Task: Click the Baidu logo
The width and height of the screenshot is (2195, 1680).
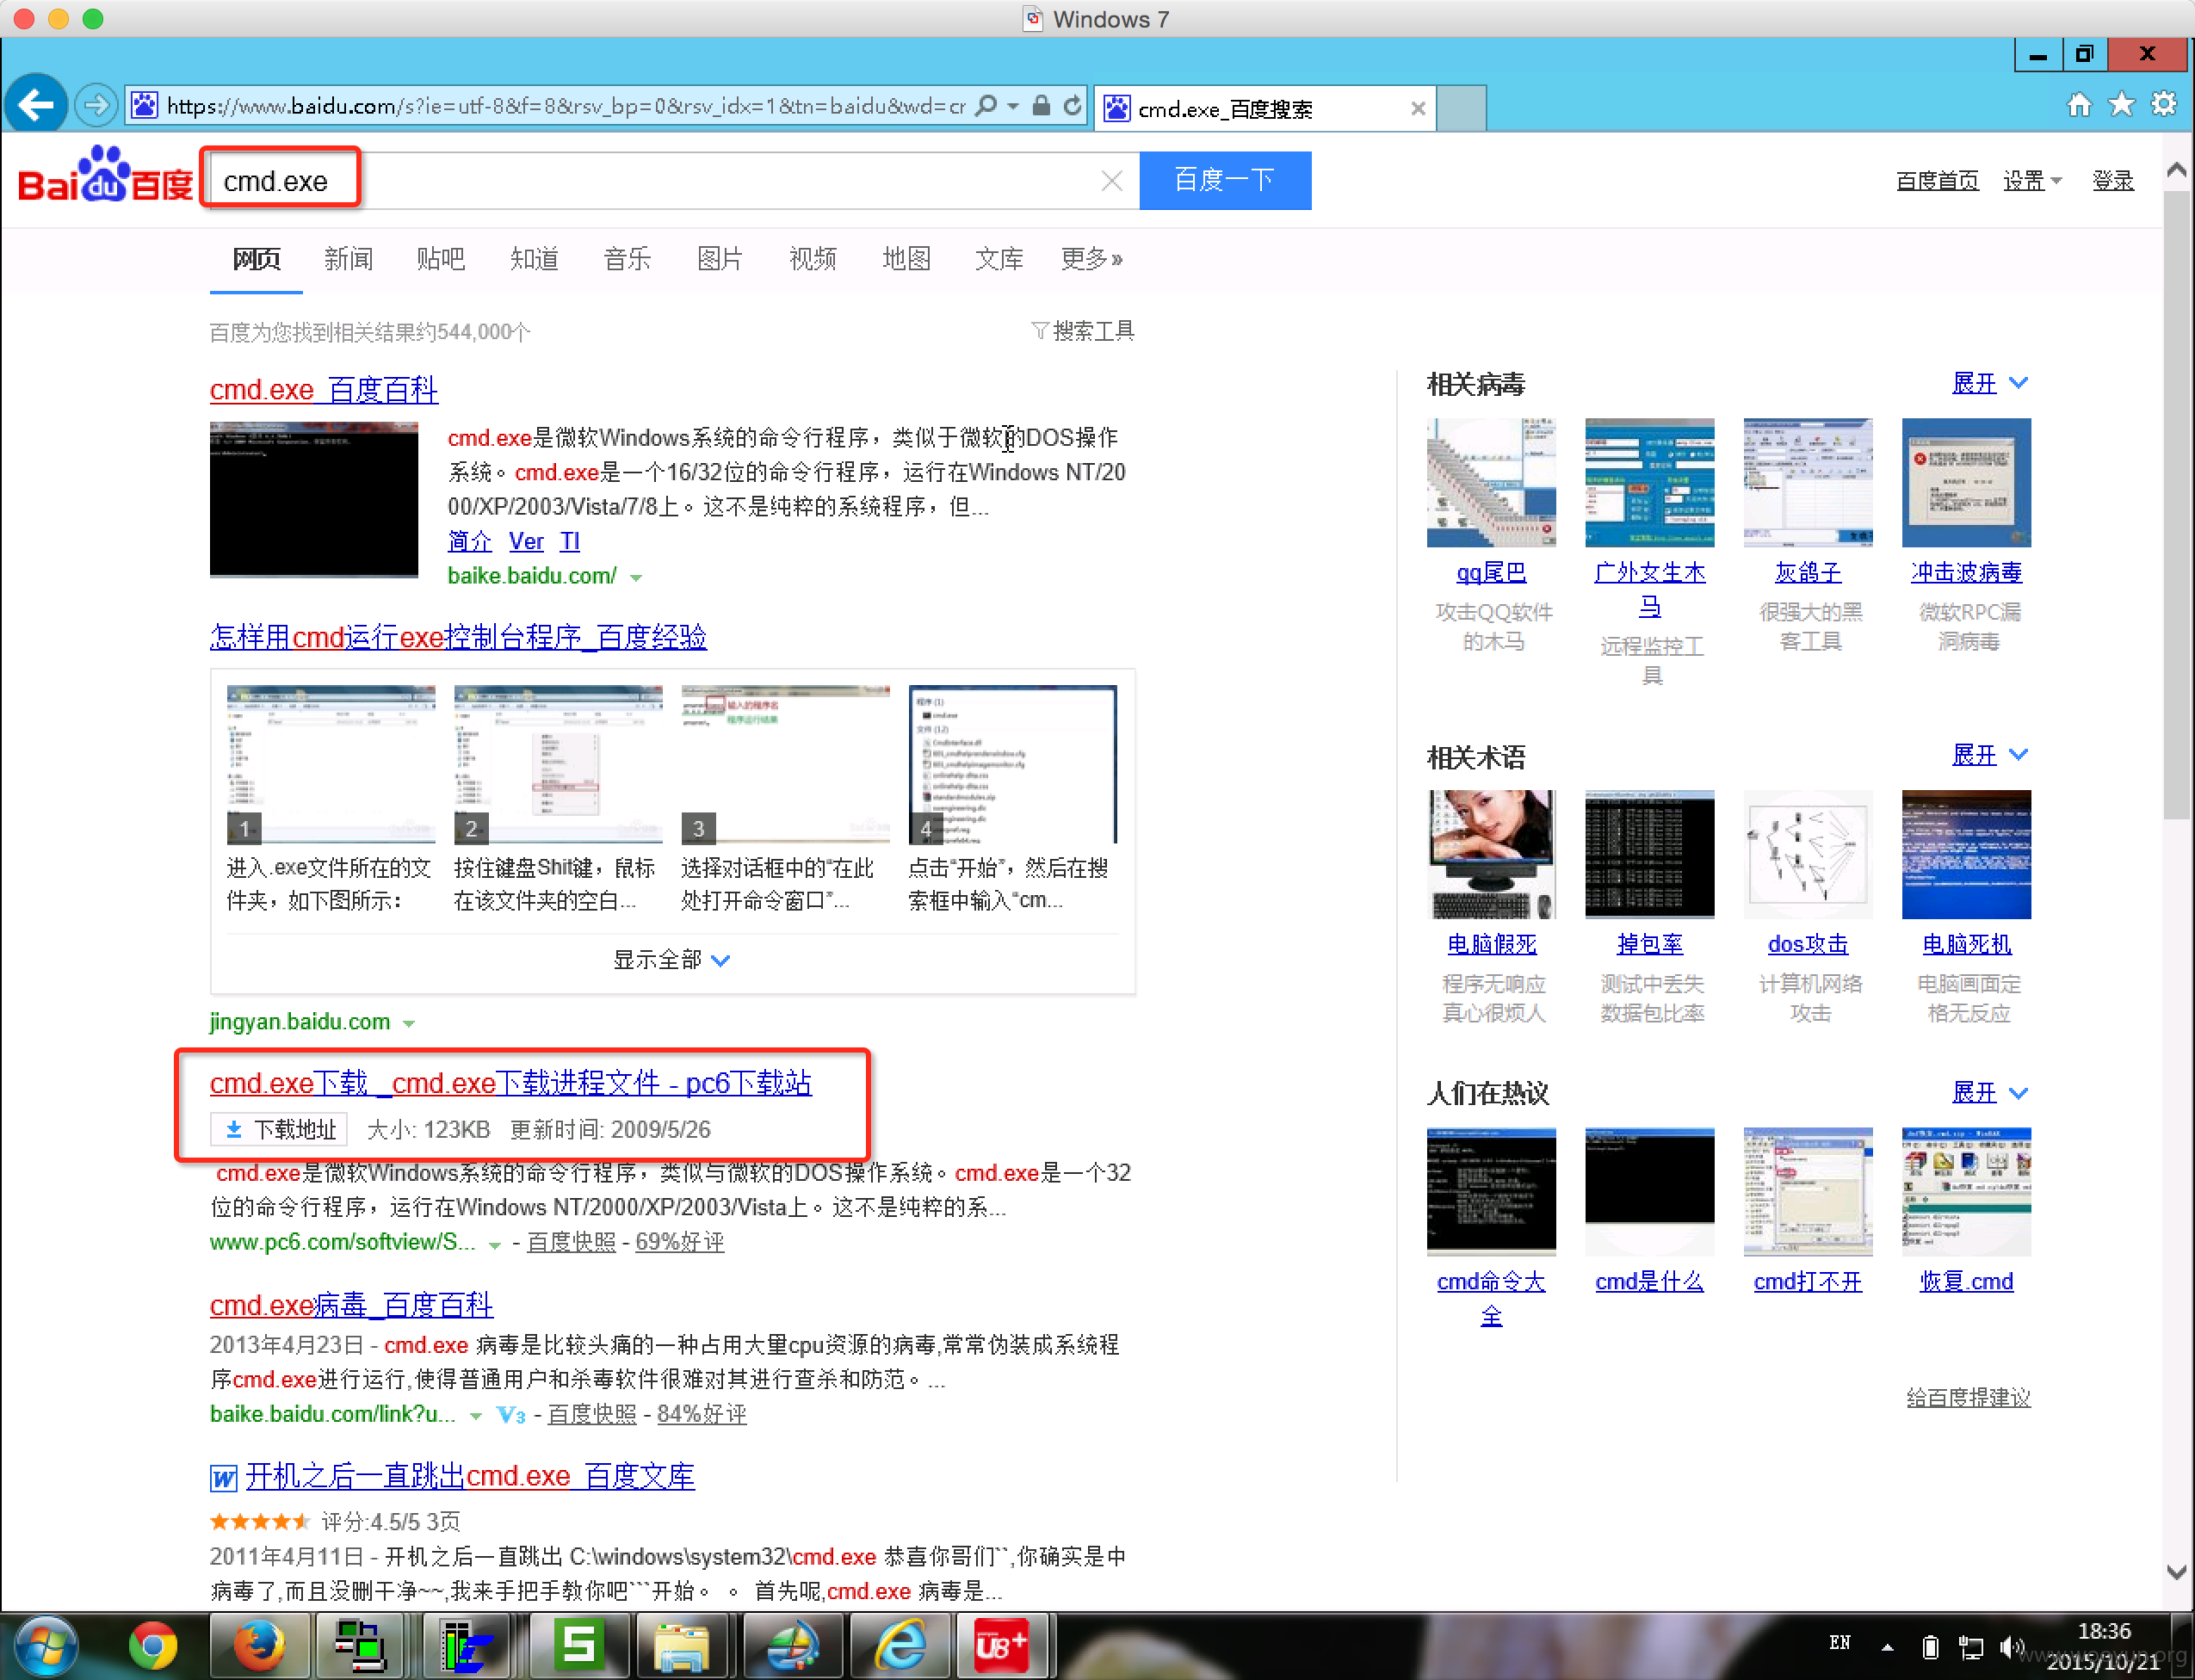Action: tap(105, 176)
